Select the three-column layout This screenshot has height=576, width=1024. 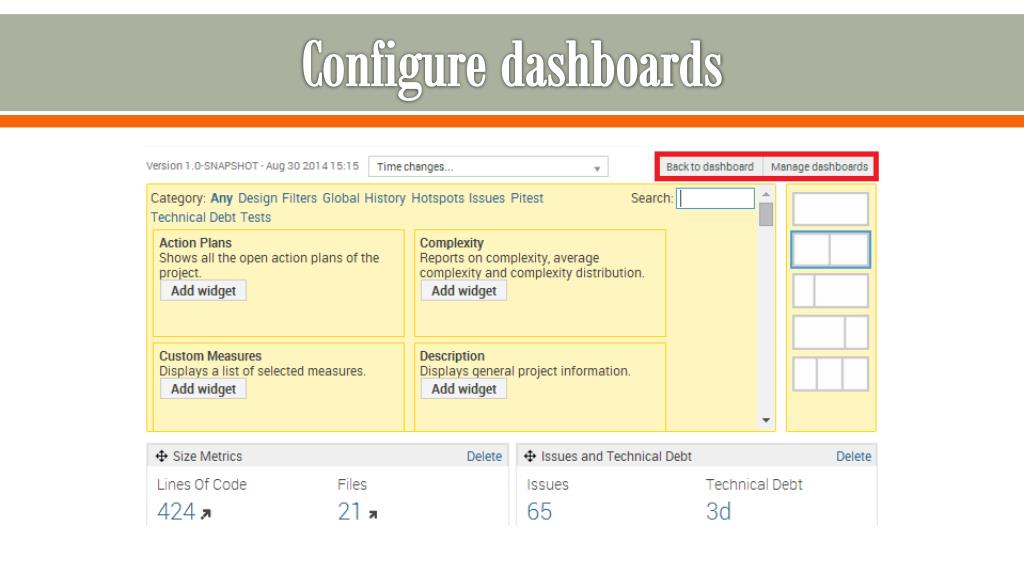pyautogui.click(x=830, y=374)
